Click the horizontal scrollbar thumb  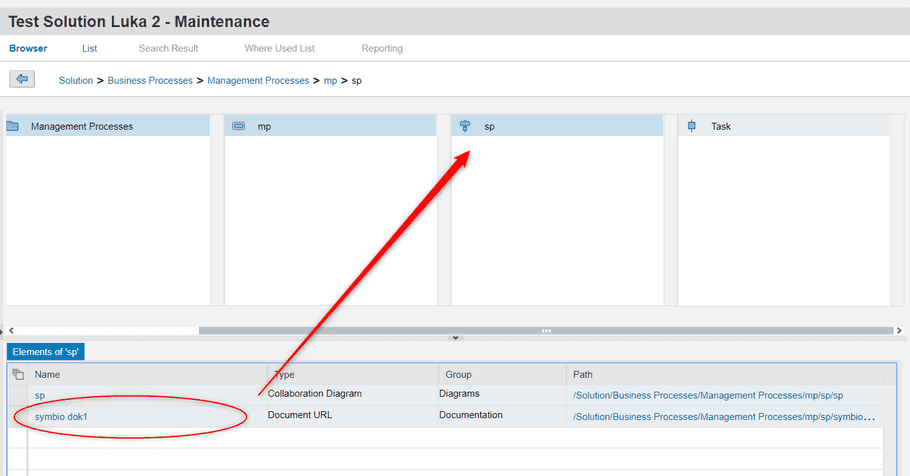(546, 330)
